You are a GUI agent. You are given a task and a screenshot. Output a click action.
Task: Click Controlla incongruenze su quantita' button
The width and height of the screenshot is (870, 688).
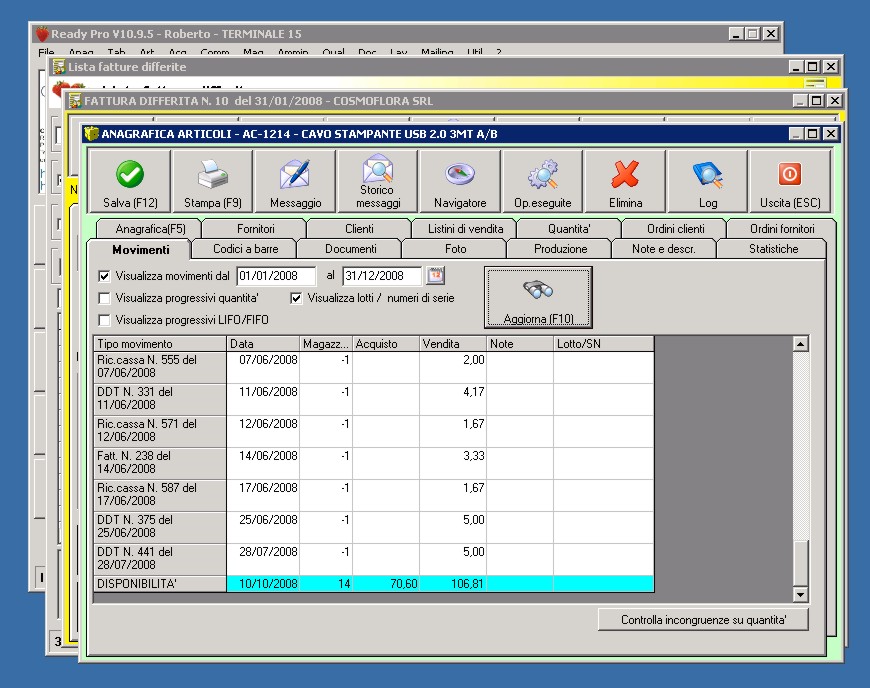(x=703, y=620)
